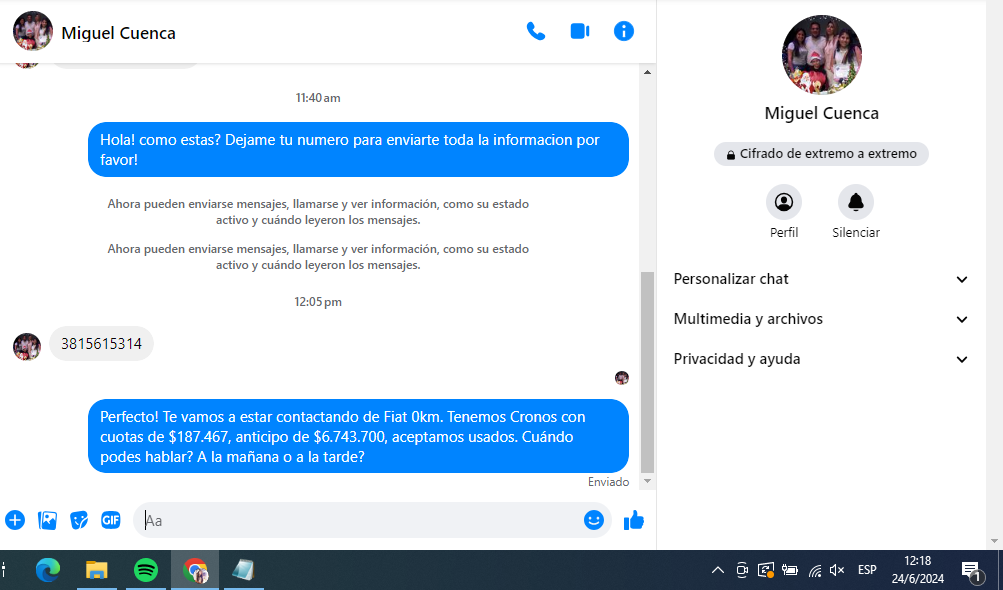Start a video call from chat header

click(580, 31)
